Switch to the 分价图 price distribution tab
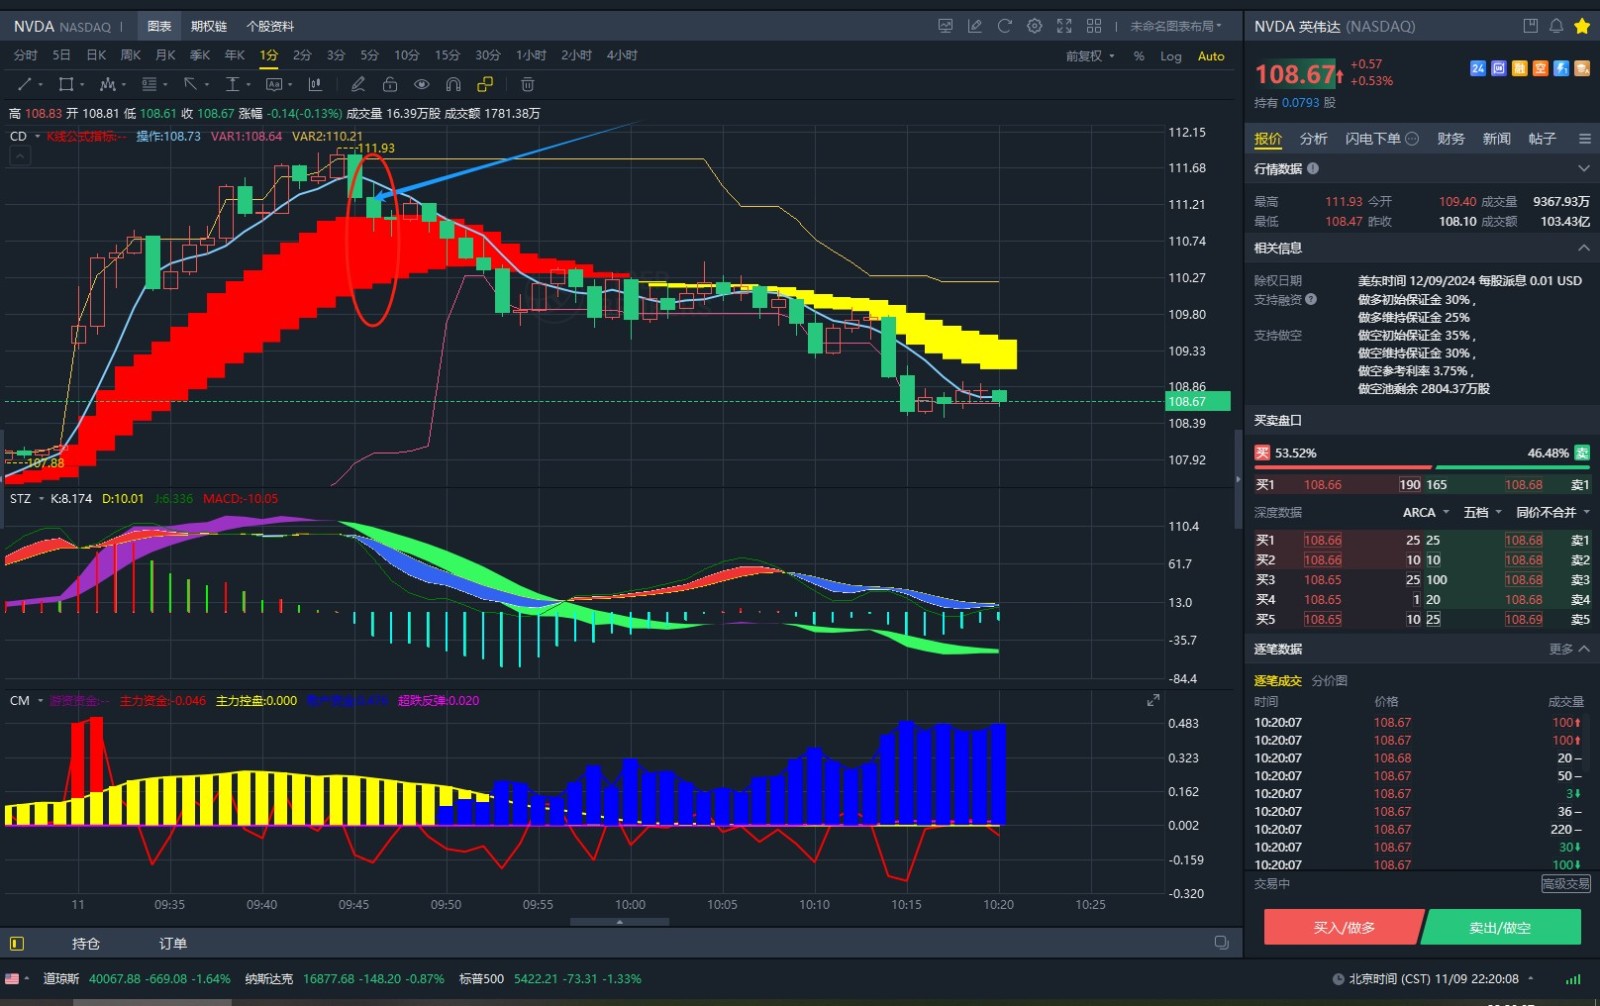Image resolution: width=1600 pixels, height=1006 pixels. [x=1329, y=681]
